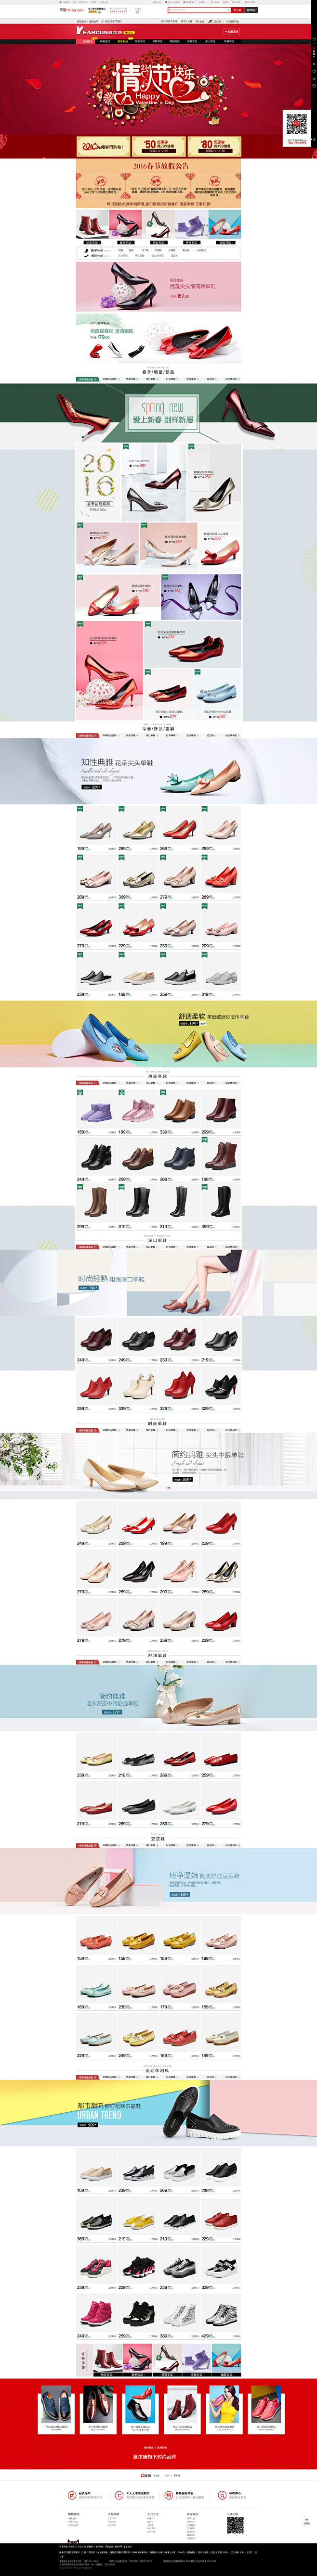
Task: Click the red search button beside the search box
Action: [x=237, y=10]
